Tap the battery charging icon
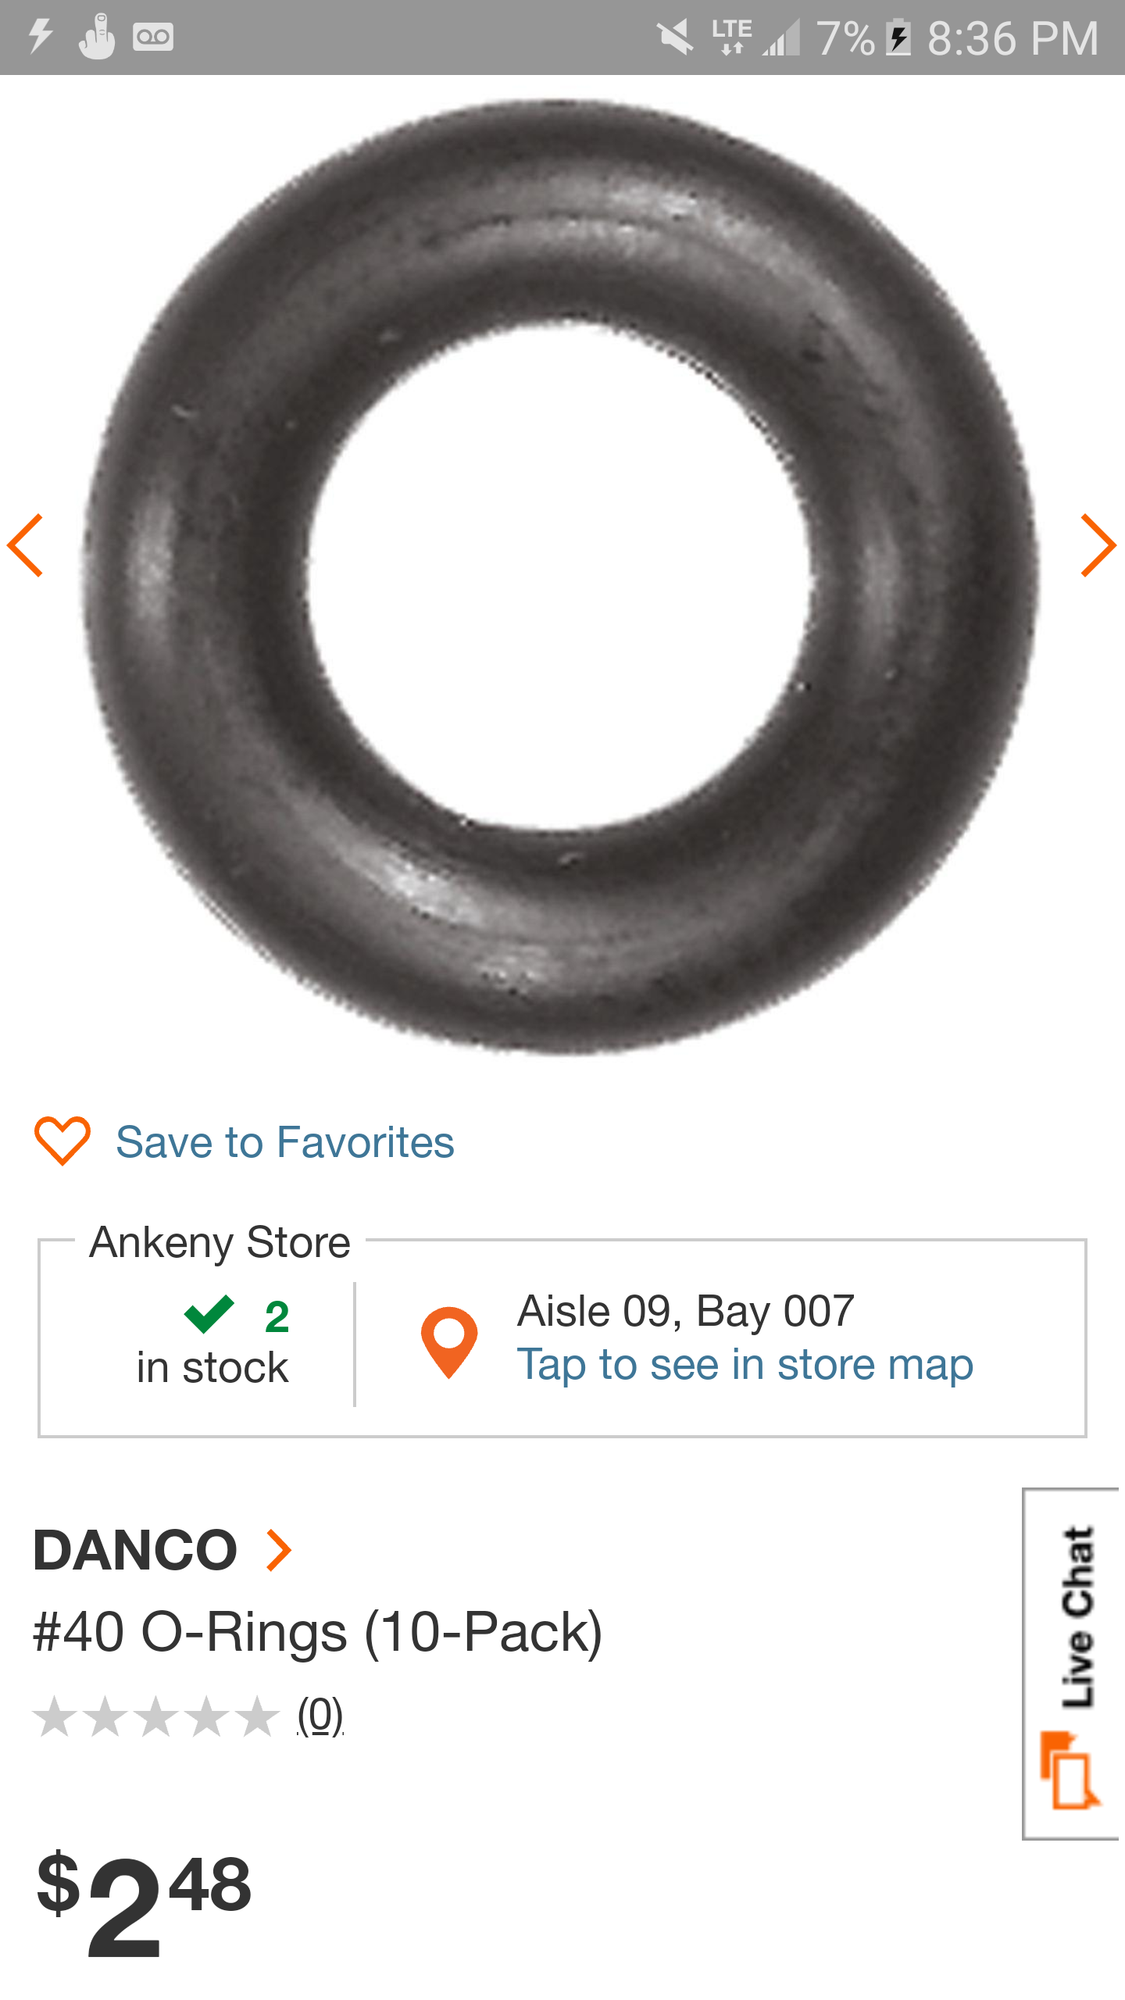 point(899,38)
